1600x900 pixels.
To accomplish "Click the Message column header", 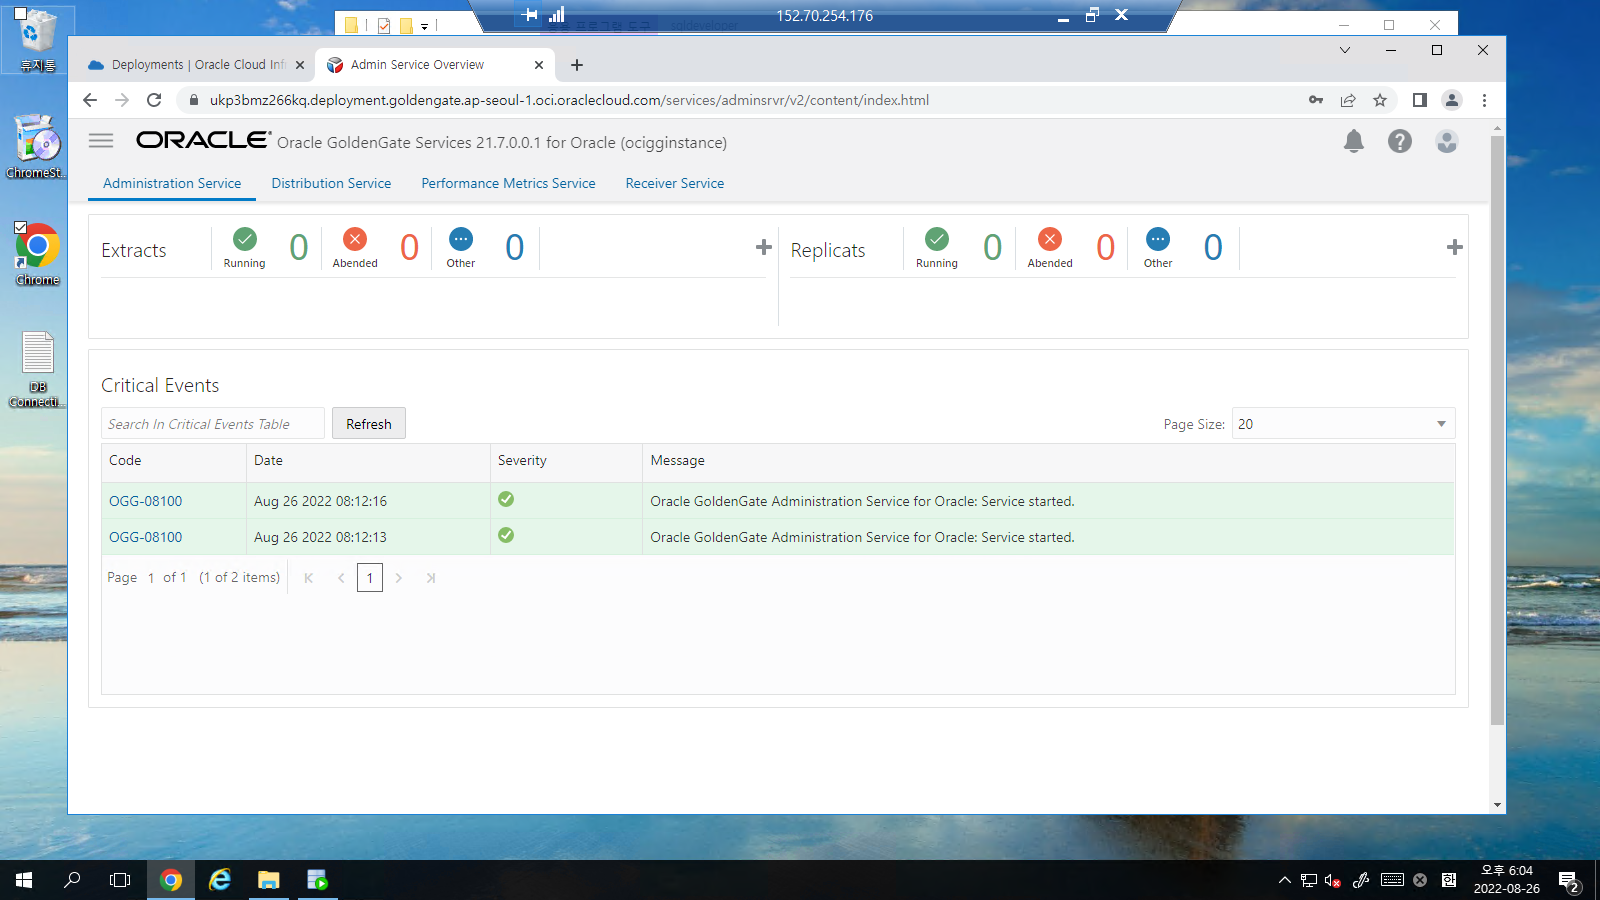I will click(x=1049, y=461).
